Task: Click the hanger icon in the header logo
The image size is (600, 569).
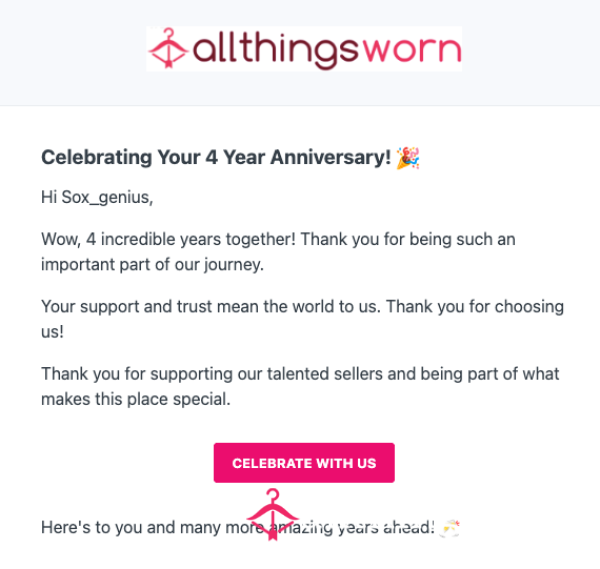Action: tap(168, 48)
